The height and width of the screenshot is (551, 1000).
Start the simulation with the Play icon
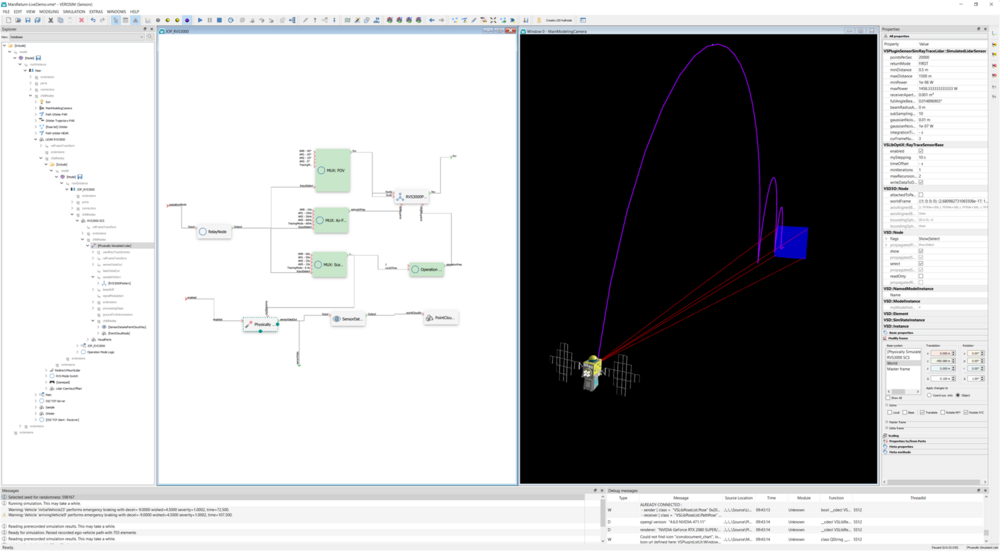click(200, 20)
